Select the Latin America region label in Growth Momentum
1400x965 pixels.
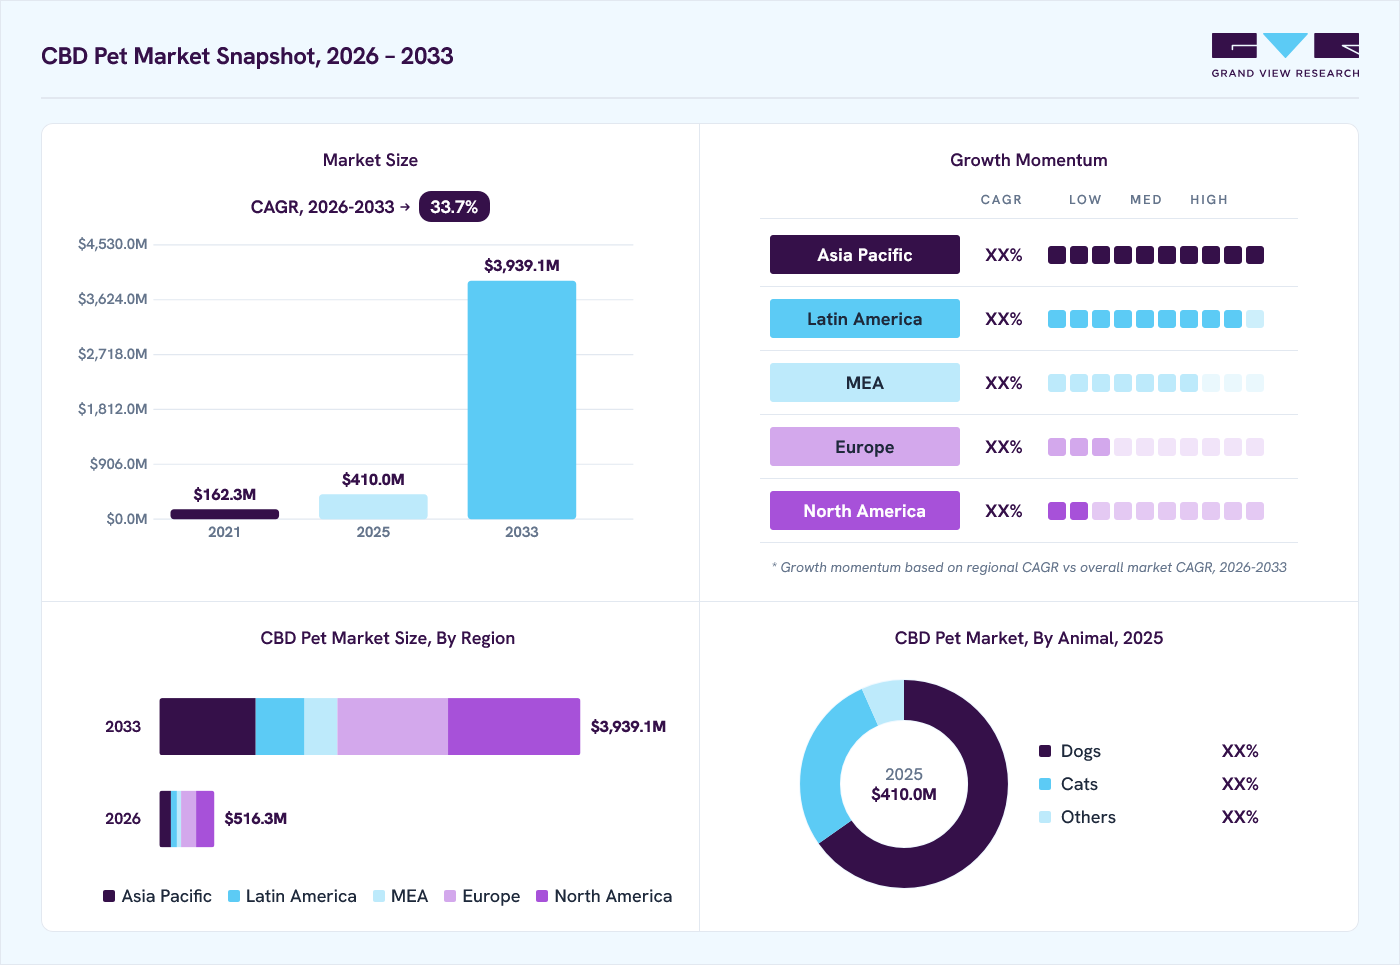pos(865,319)
